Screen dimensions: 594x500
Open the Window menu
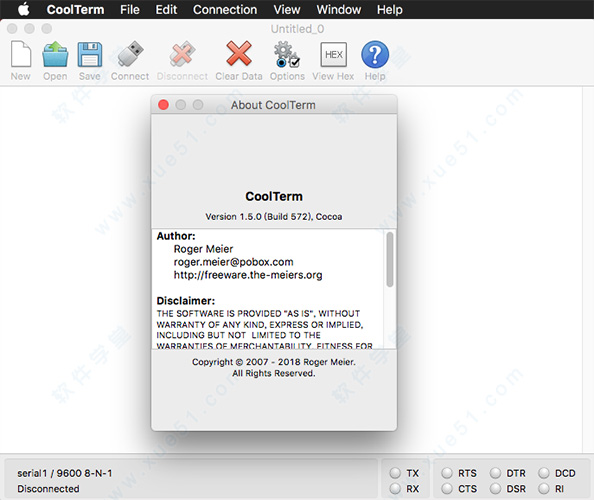[x=339, y=9]
